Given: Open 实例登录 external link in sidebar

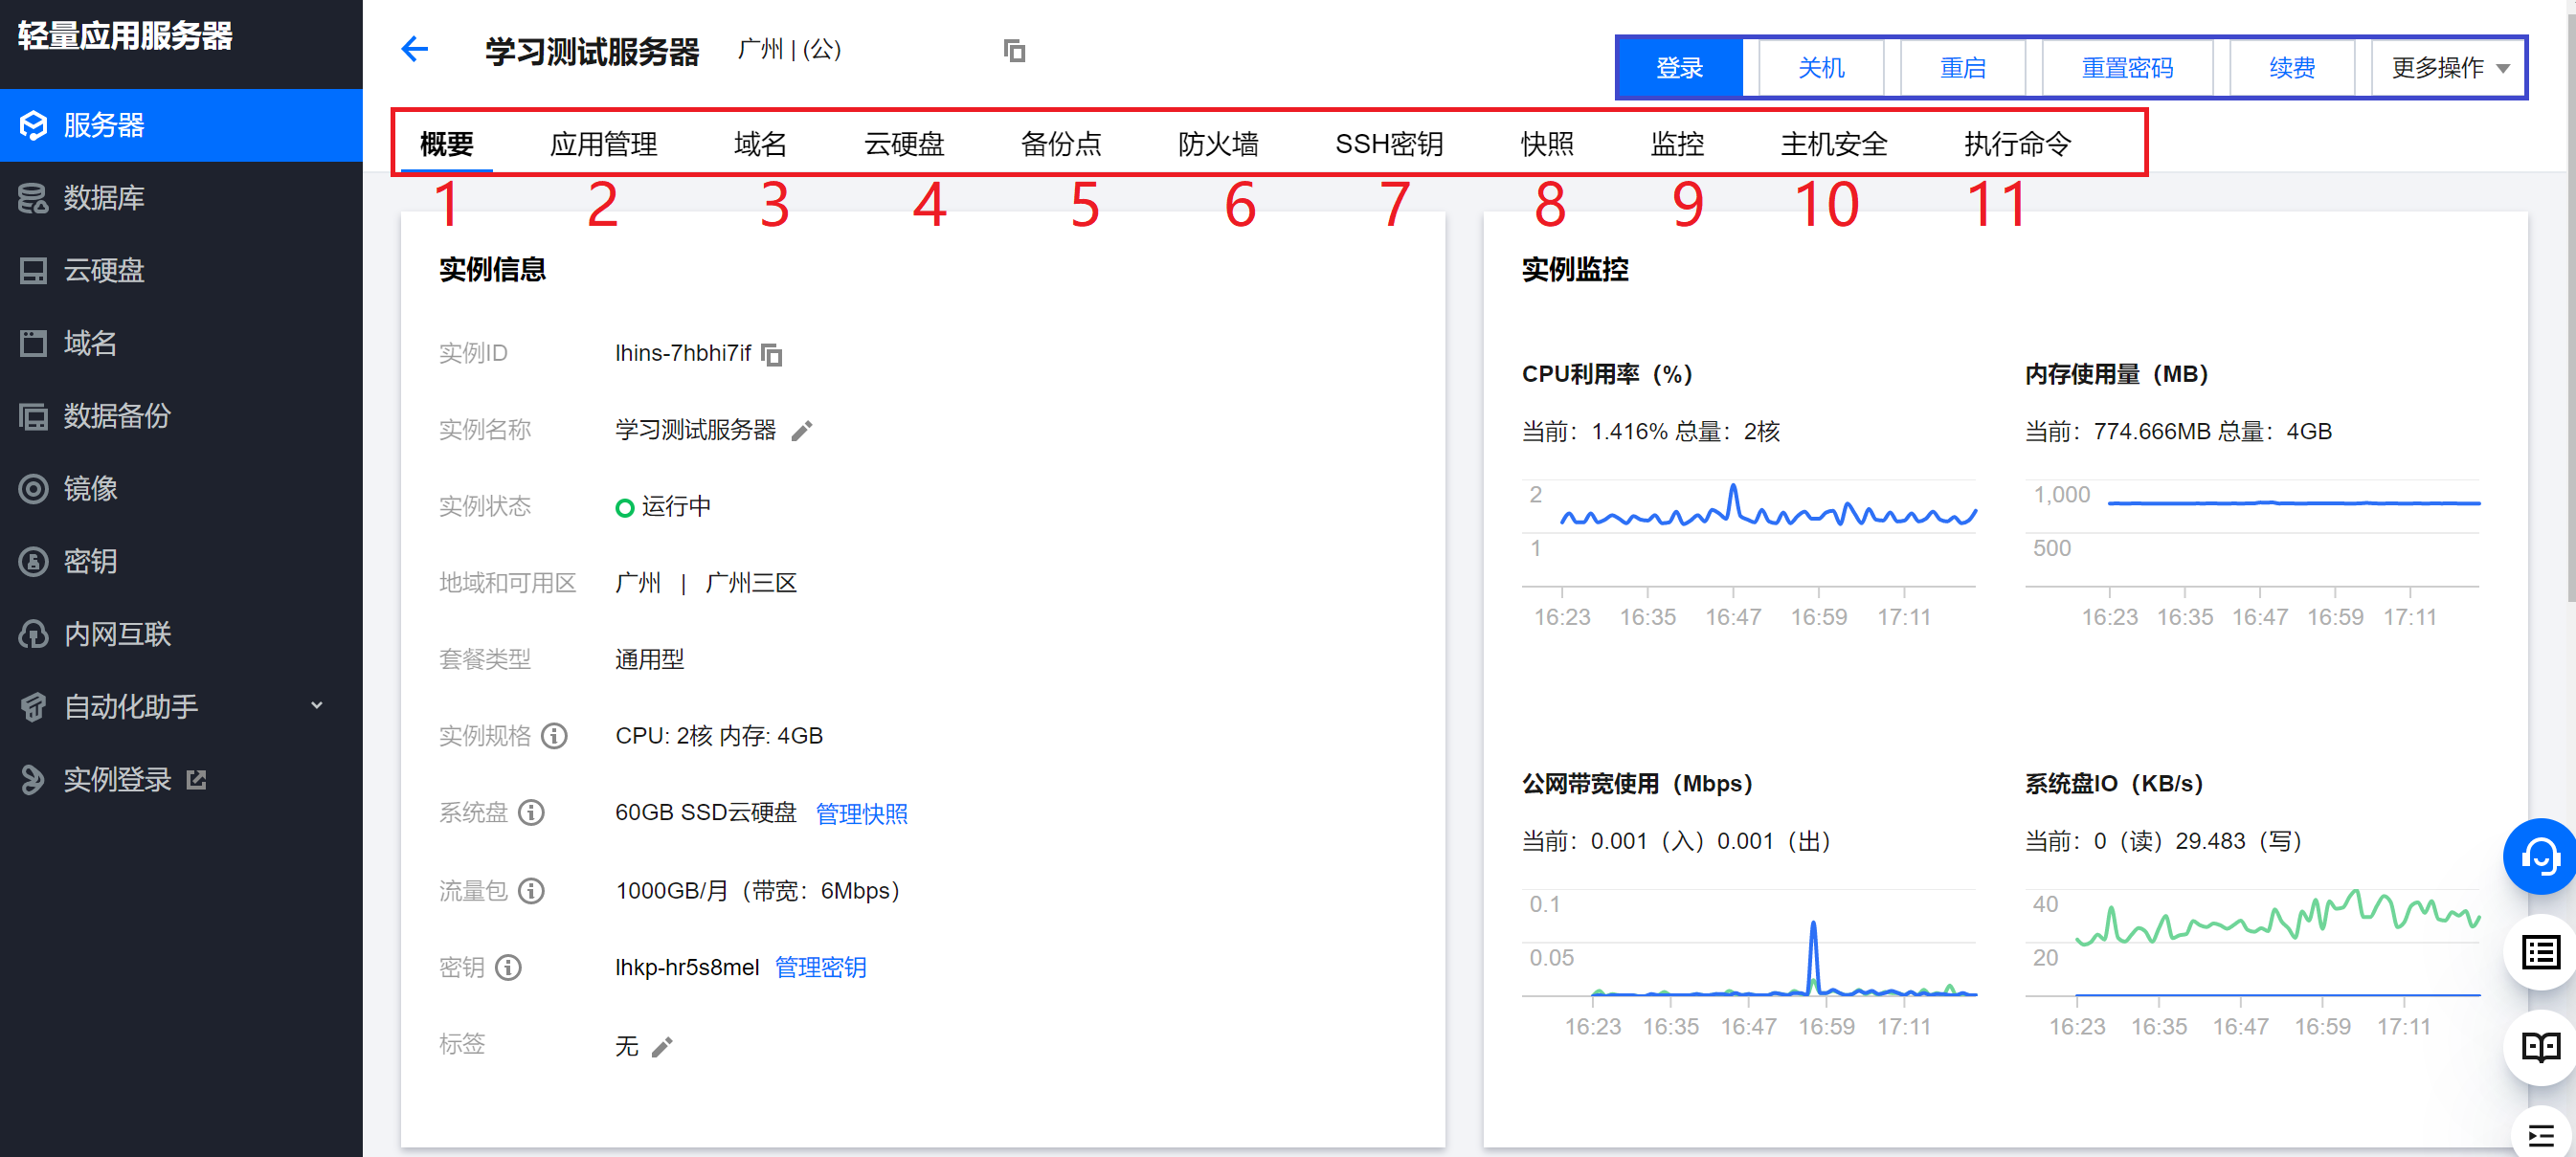Looking at the screenshot, I should 181,779.
